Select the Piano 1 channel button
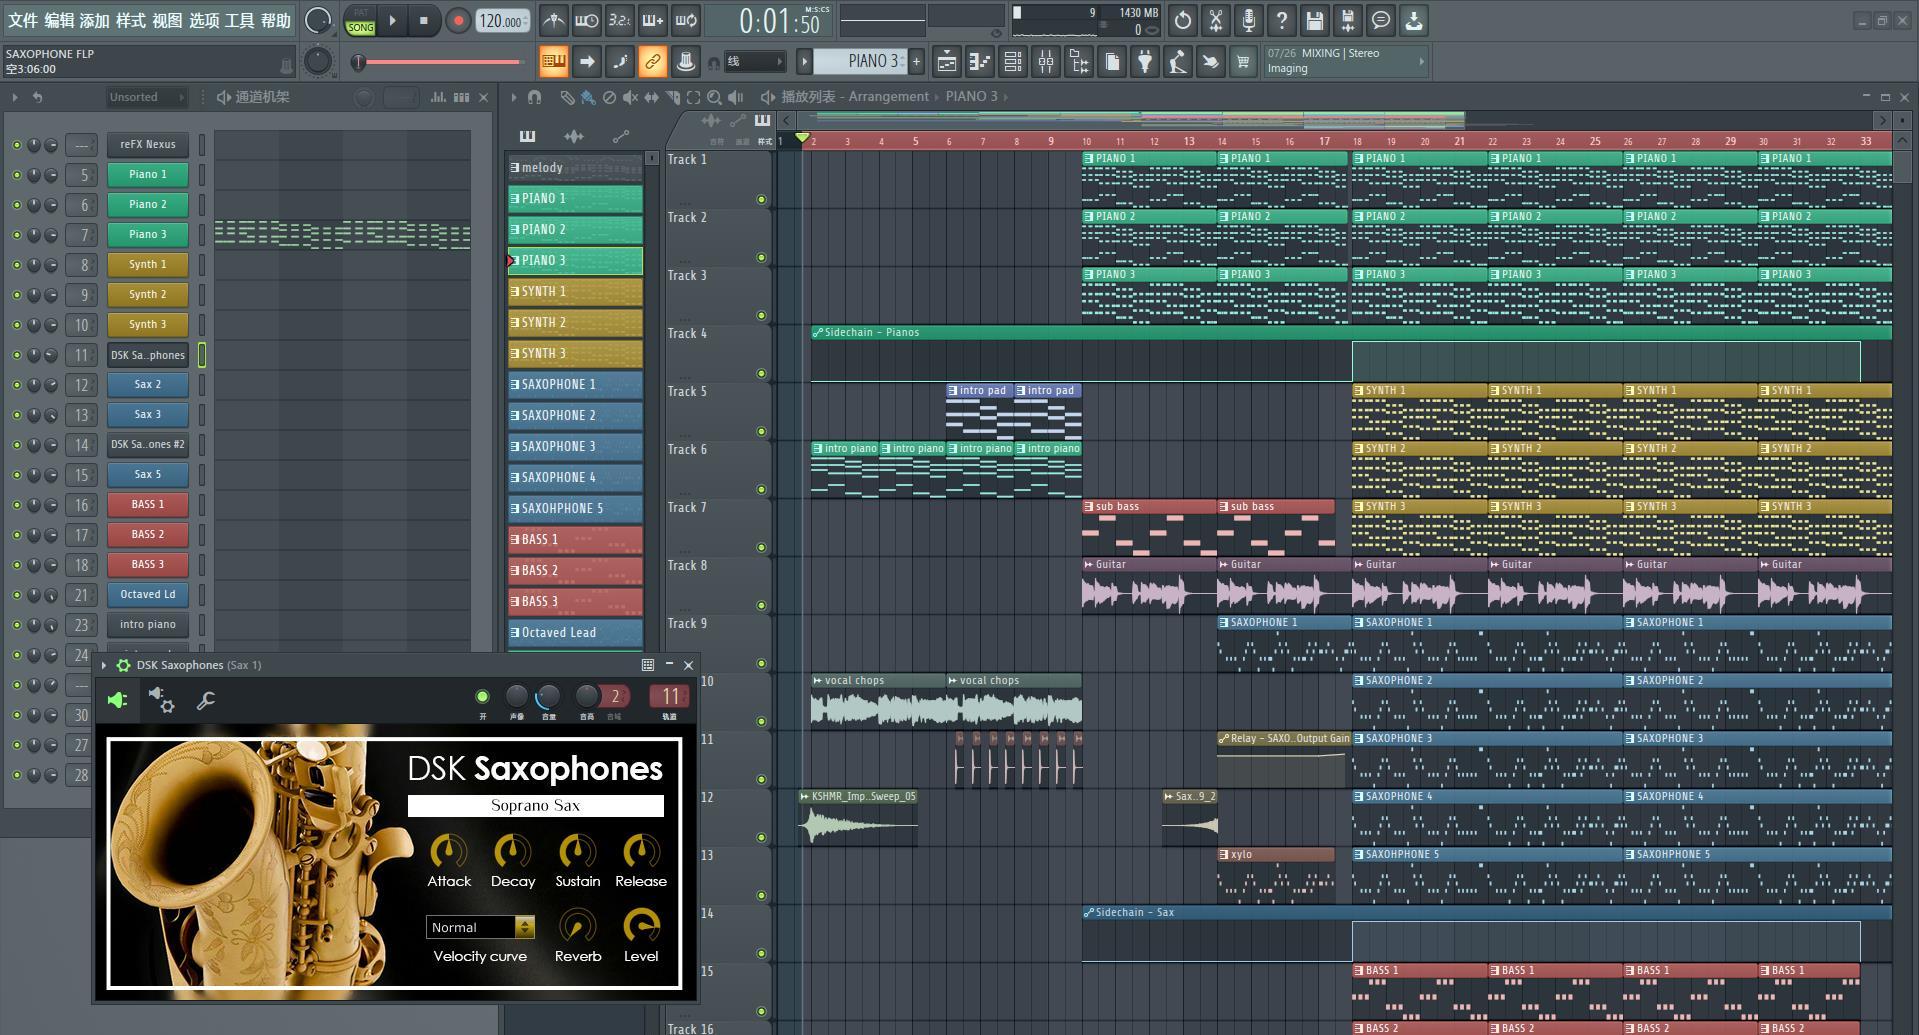The height and width of the screenshot is (1035, 1919). 148,174
